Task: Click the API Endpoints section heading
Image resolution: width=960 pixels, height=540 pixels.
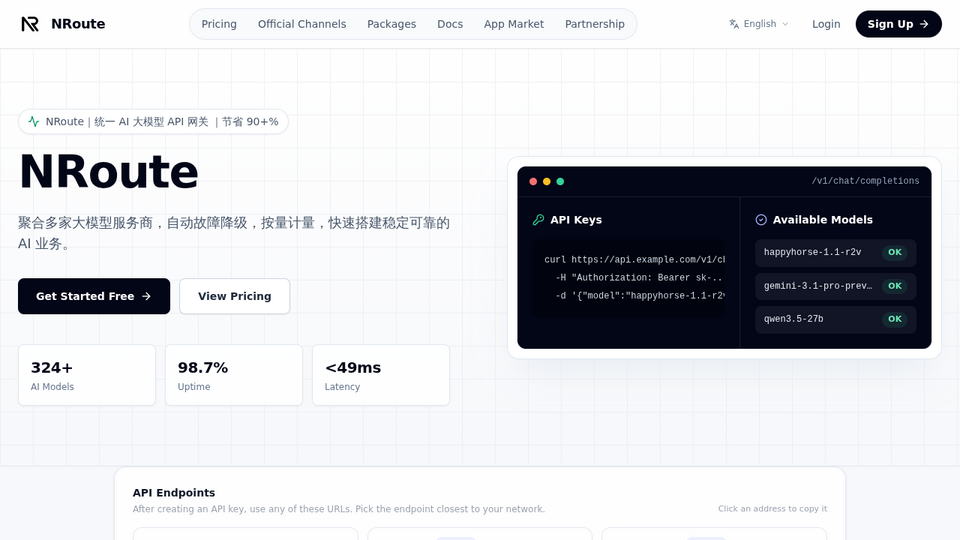Action: pyautogui.click(x=174, y=493)
